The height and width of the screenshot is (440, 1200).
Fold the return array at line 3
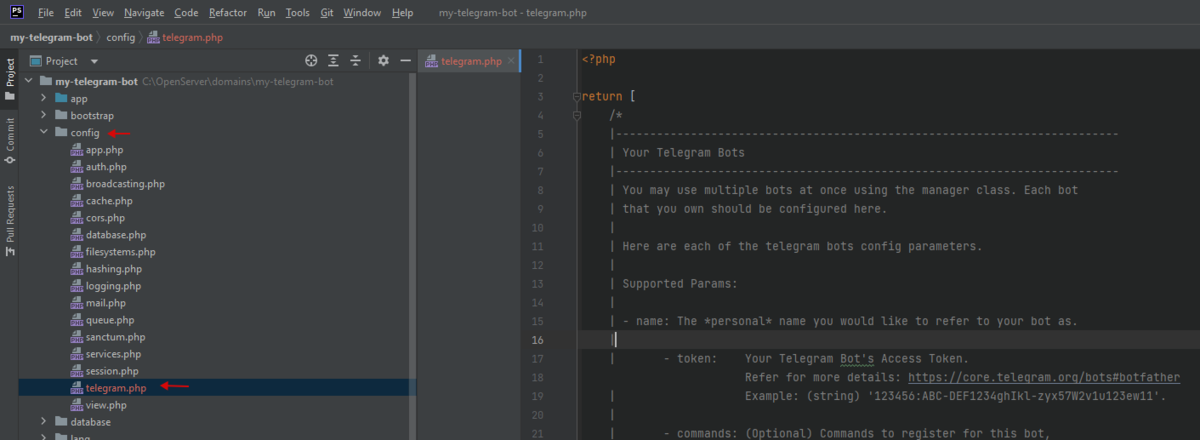[576, 97]
